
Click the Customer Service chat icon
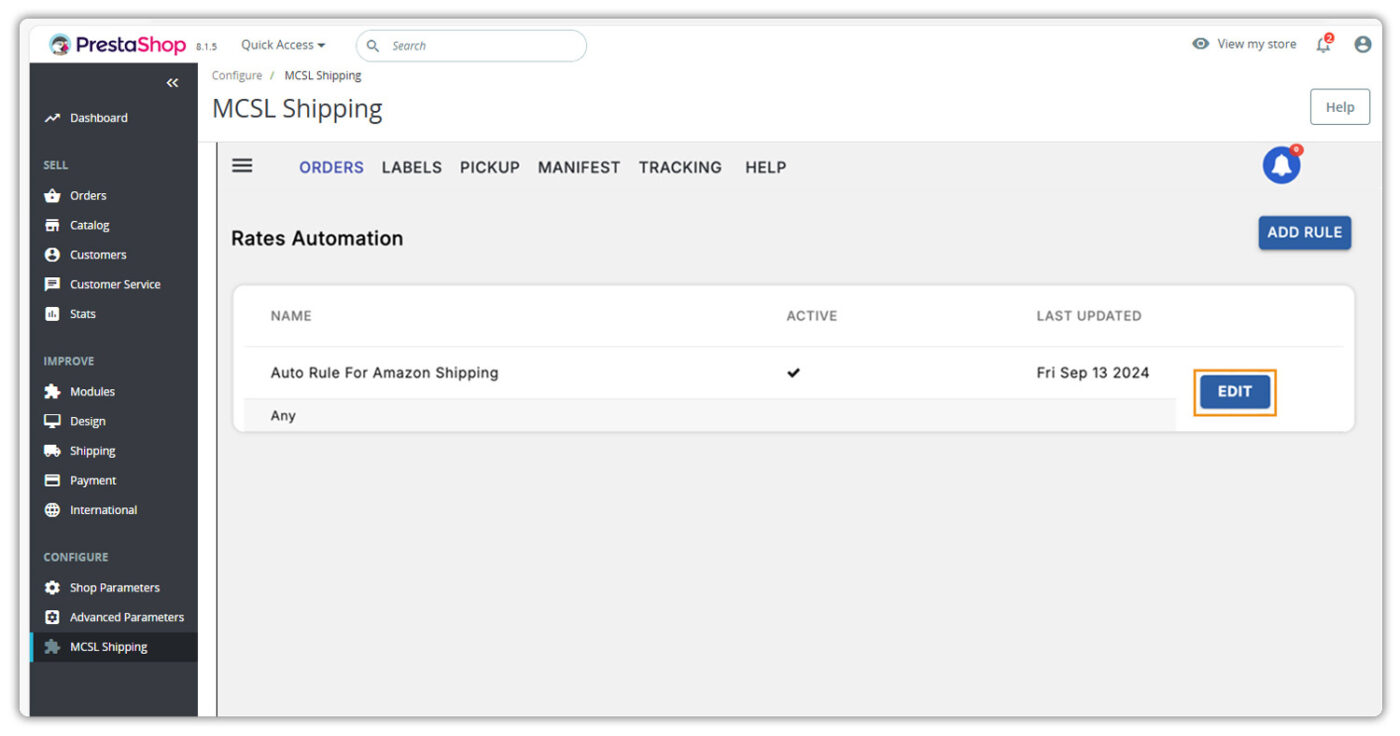52,284
